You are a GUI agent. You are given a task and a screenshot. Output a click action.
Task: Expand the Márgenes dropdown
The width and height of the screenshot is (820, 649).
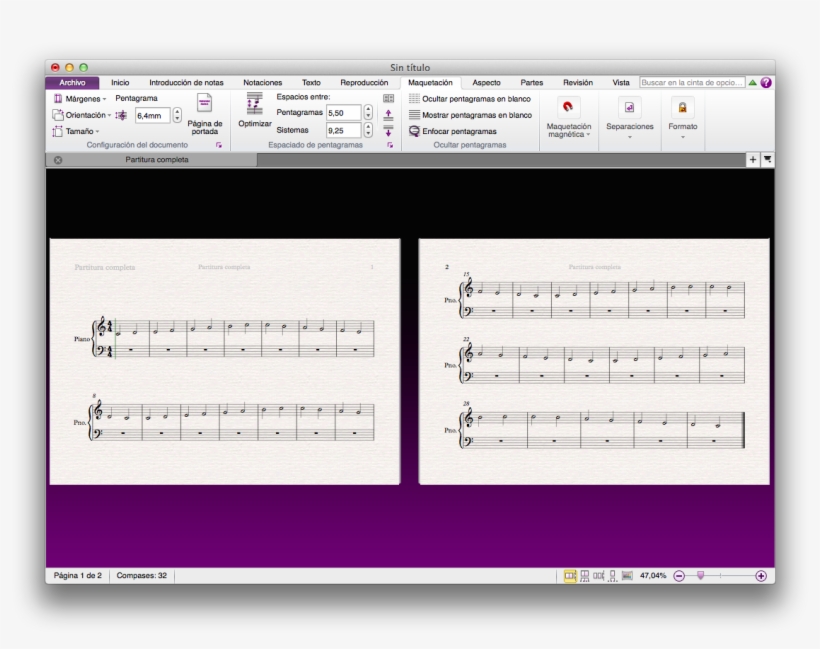pos(80,99)
